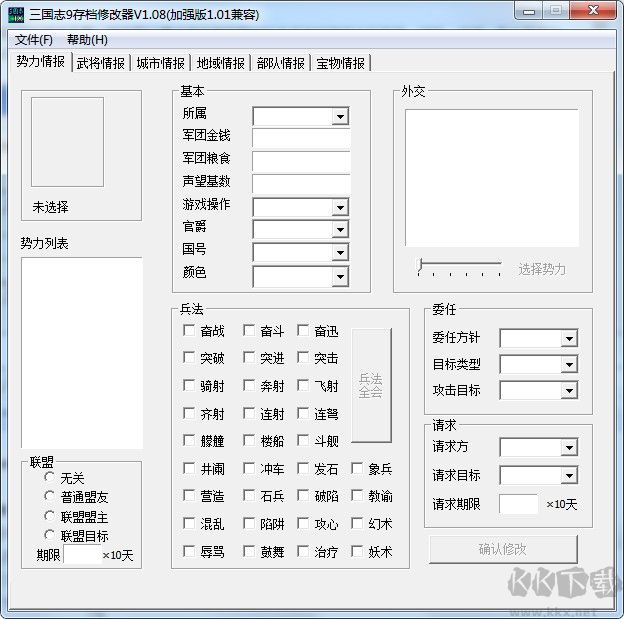This screenshot has width=624, height=619.
Task: Switch to the 城市情报 tab
Action: click(161, 63)
